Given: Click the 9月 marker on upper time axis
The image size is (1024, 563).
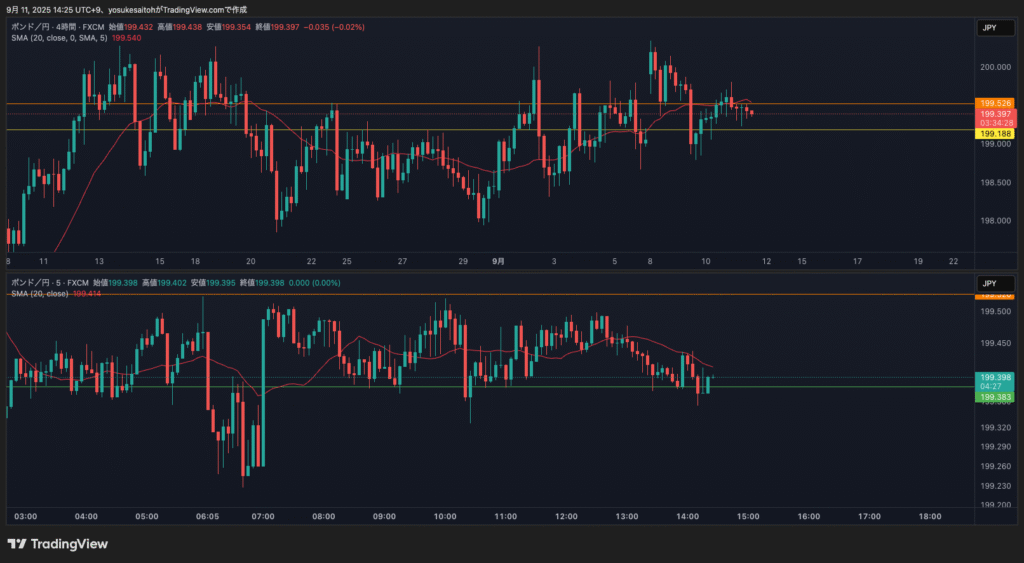Looking at the screenshot, I should pyautogui.click(x=498, y=261).
